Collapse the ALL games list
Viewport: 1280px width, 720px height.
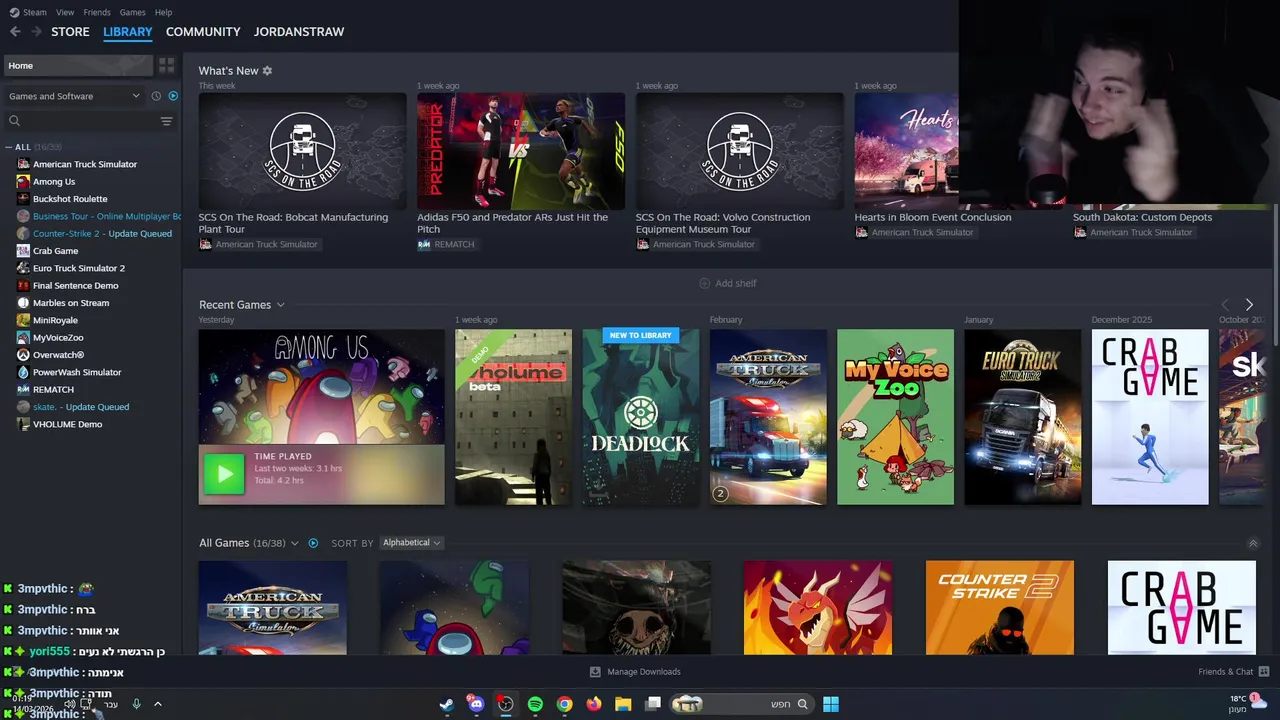coord(9,147)
